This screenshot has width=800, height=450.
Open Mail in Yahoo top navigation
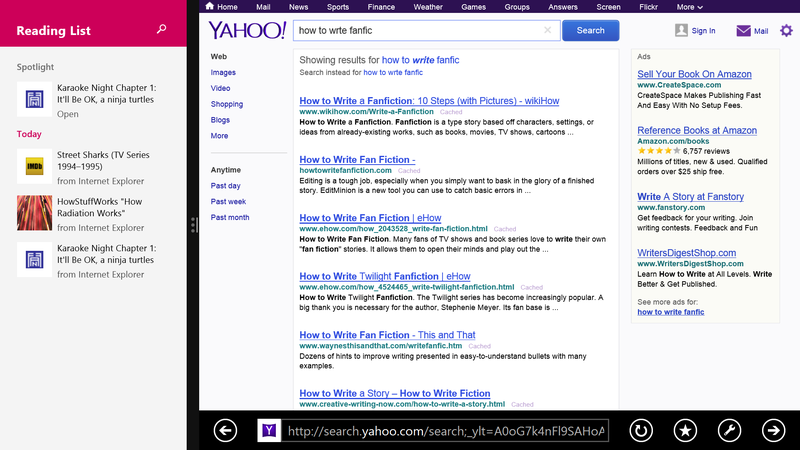tap(263, 7)
